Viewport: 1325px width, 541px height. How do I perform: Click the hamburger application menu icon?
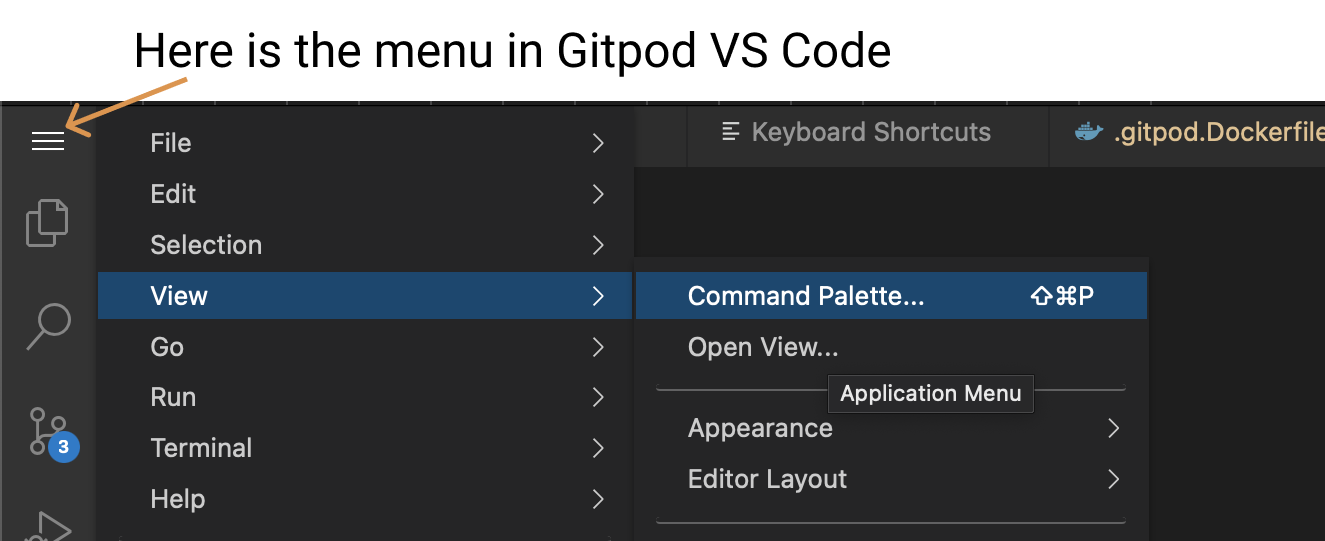click(48, 142)
